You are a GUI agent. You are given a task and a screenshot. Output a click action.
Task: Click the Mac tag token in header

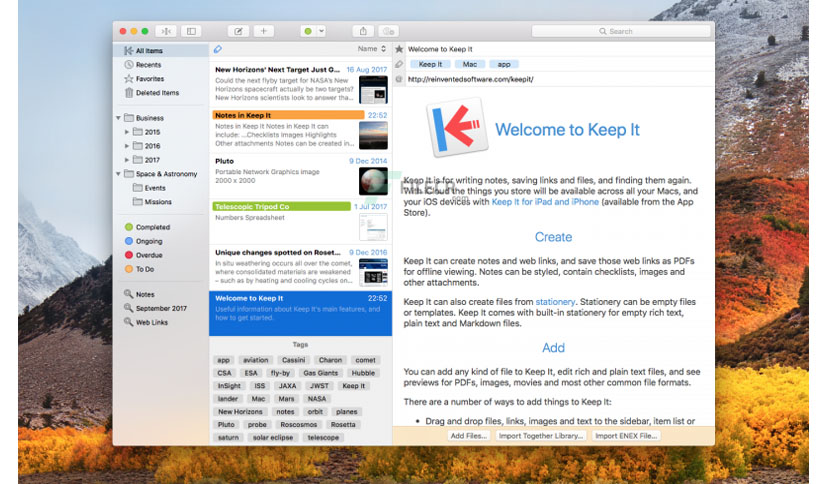pyautogui.click(x=470, y=64)
